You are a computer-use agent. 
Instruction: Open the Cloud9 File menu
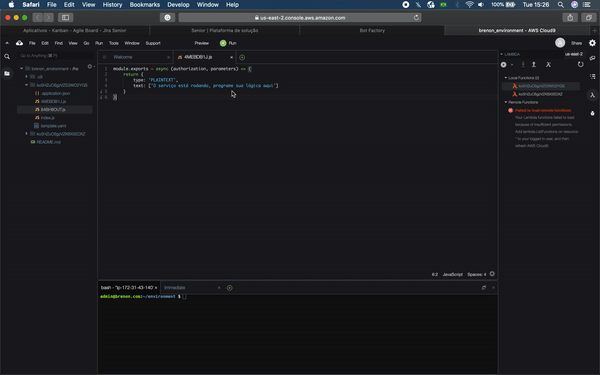(32, 43)
